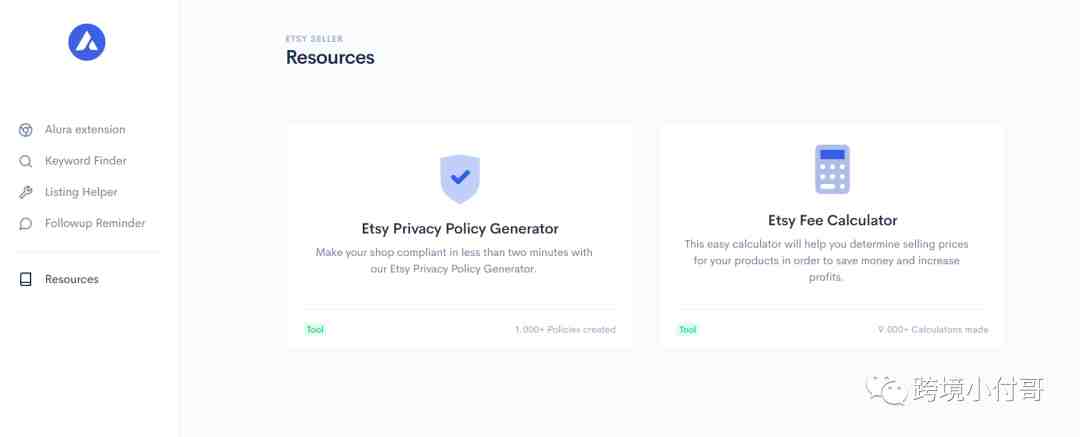Image resolution: width=1080 pixels, height=437 pixels.
Task: Go to Keyword Finder page
Action: [85, 161]
